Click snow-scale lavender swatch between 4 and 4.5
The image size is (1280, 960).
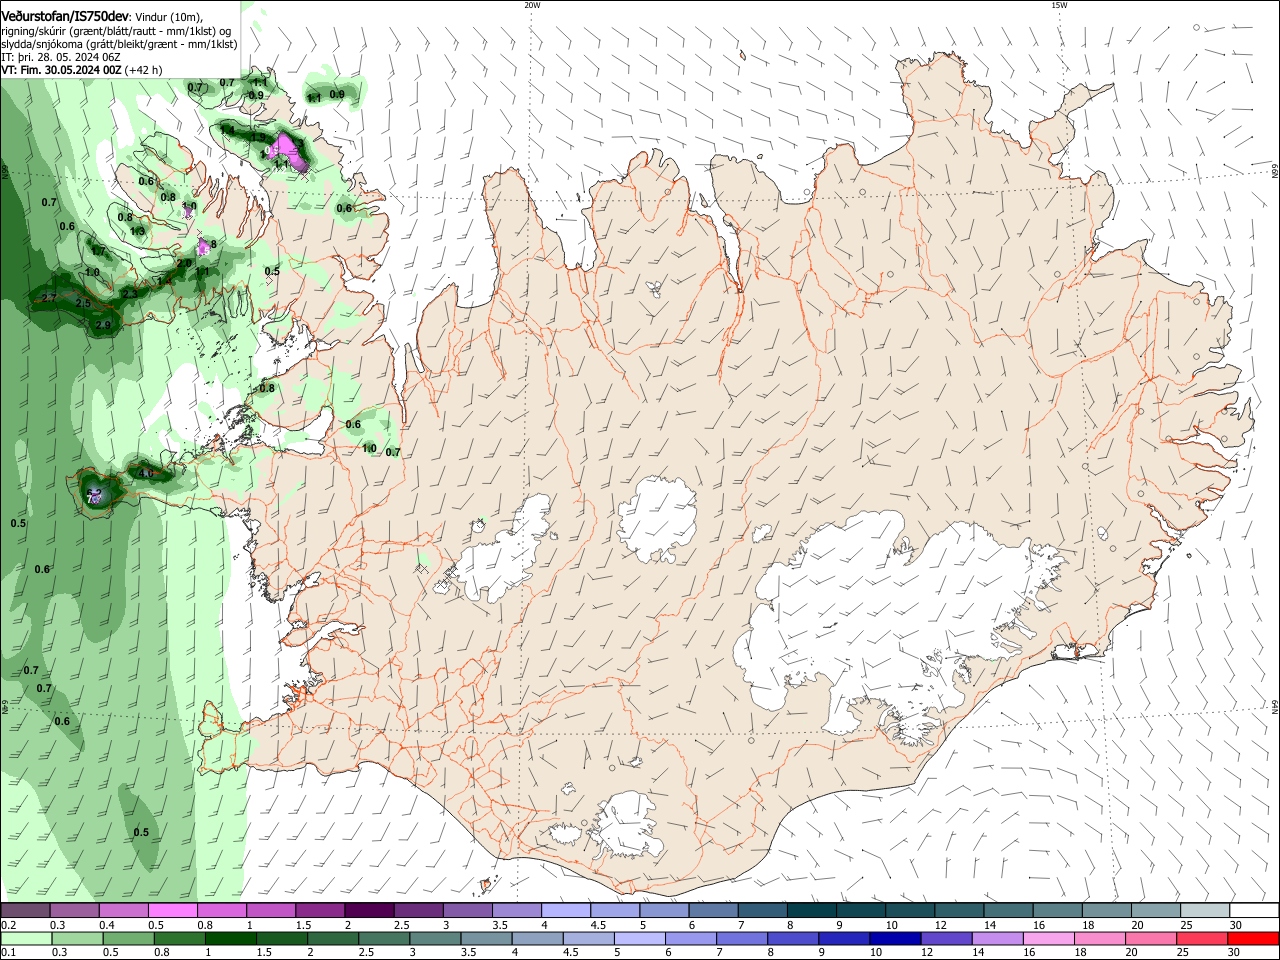click(x=564, y=910)
